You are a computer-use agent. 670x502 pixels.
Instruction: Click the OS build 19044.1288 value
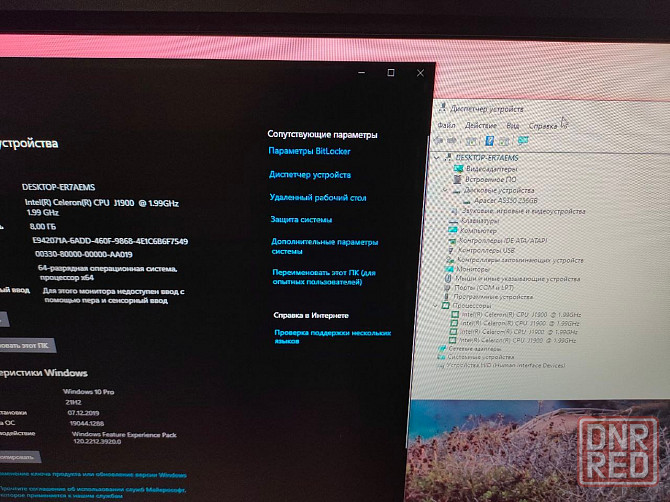pos(87,423)
